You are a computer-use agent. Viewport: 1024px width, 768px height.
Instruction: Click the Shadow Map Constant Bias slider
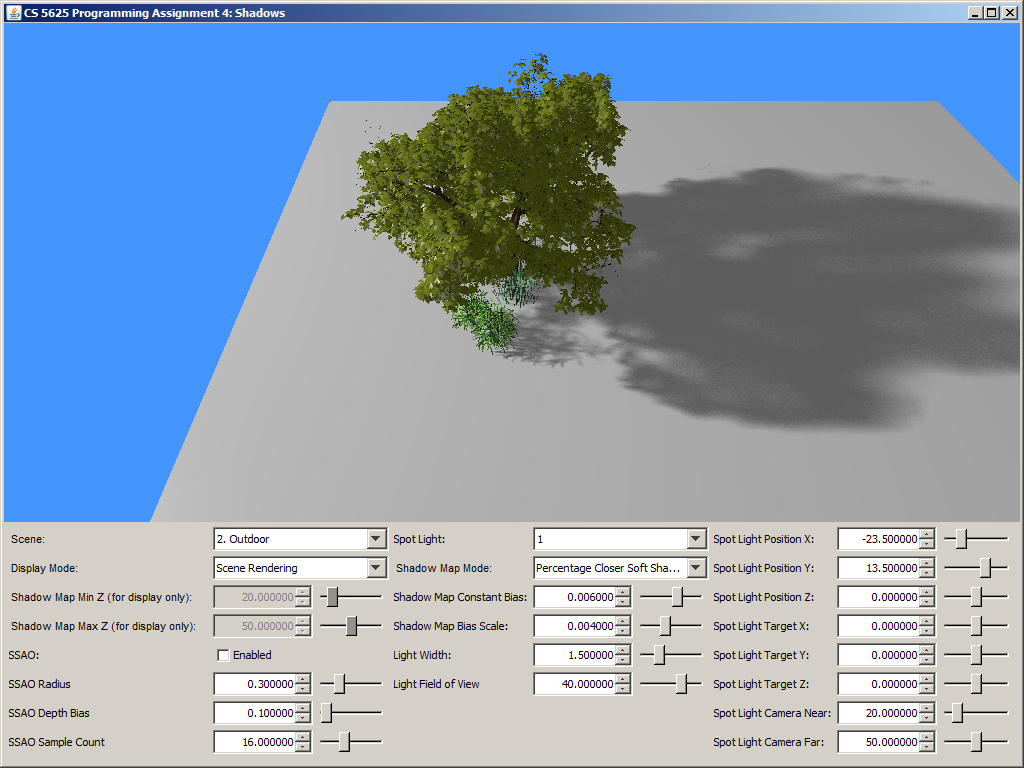678,597
